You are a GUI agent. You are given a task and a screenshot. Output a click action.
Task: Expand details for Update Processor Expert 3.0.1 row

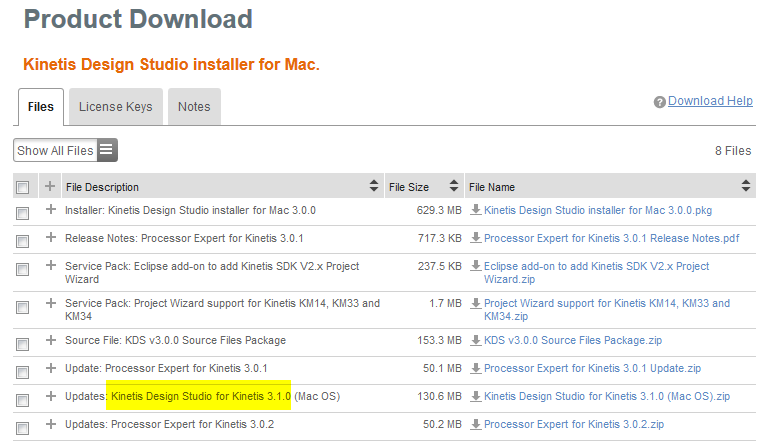[51, 367]
